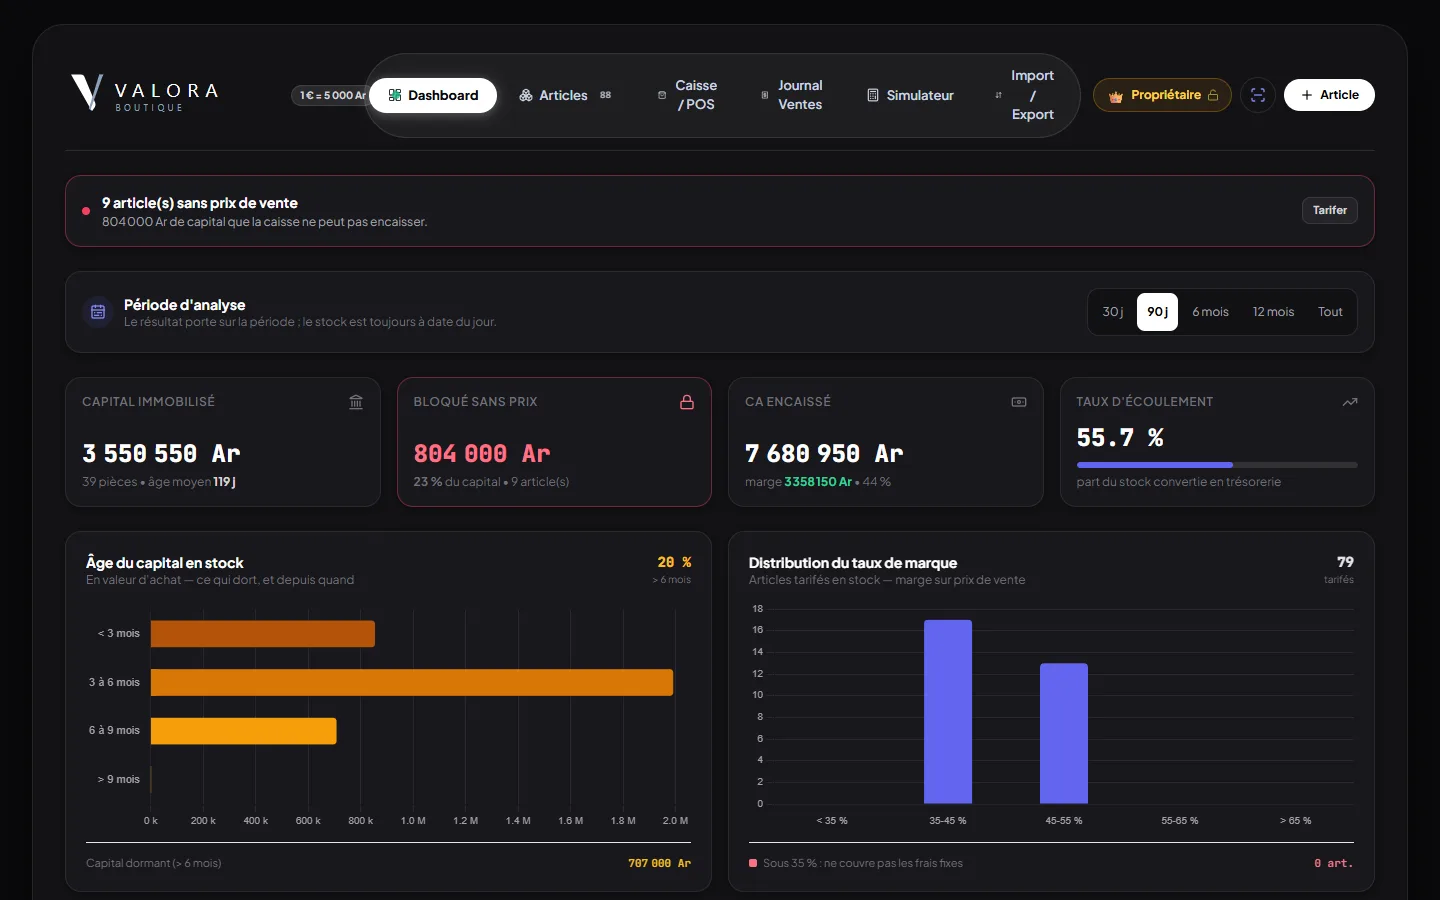Open the Caisse / POS tab

[x=687, y=95]
